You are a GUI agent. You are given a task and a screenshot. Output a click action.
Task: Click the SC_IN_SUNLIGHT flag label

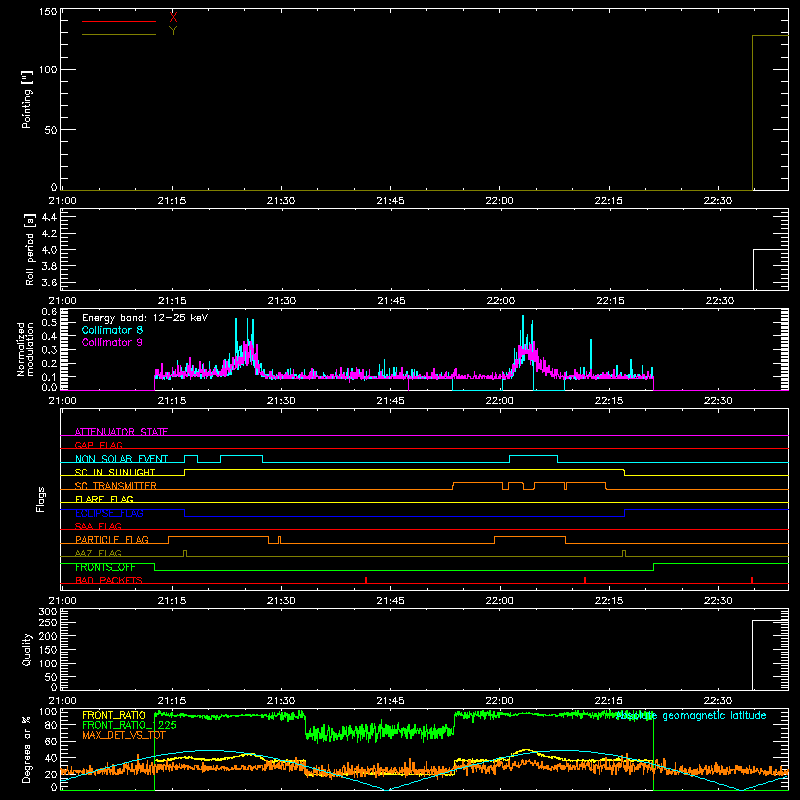(115, 472)
